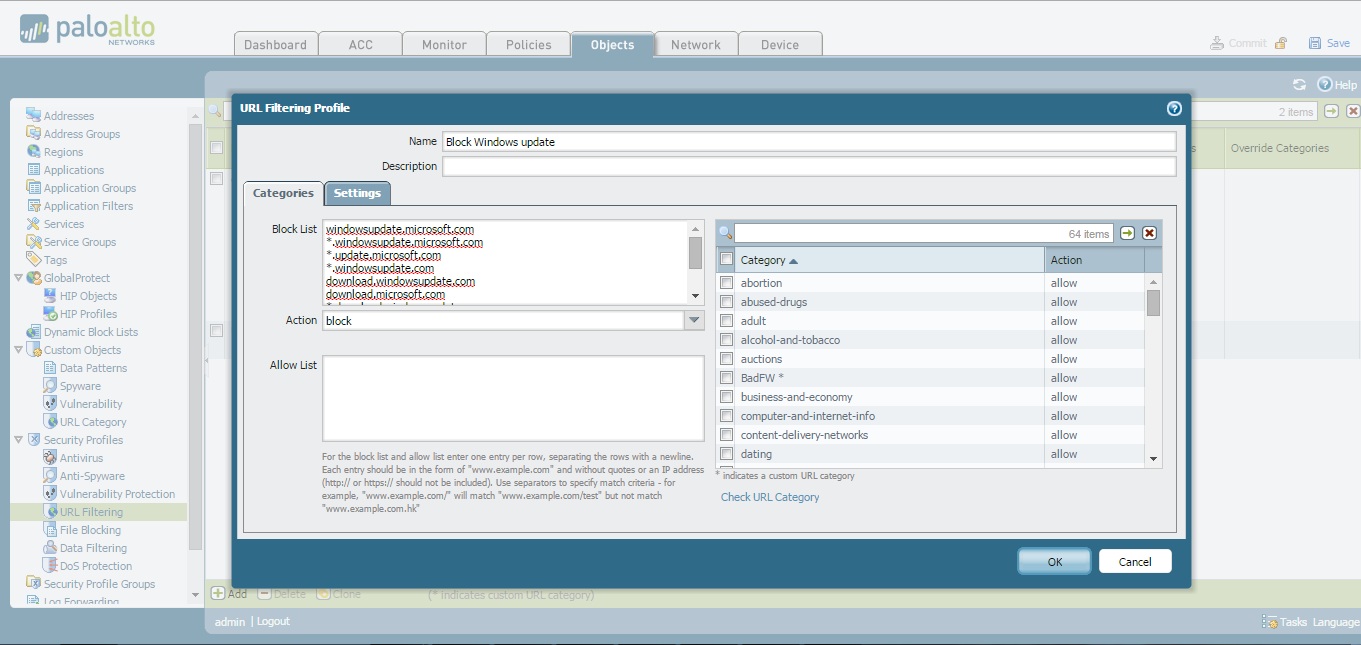
Task: Collapse the Security Profiles tree node
Action: click(x=18, y=440)
